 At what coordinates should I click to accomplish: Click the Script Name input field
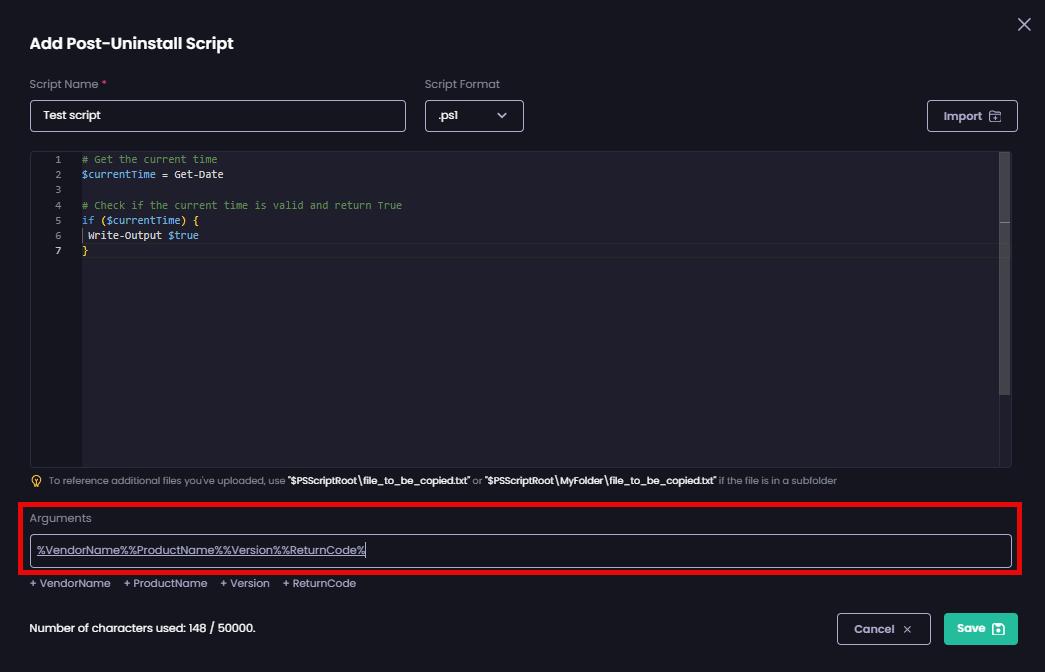(x=217, y=115)
